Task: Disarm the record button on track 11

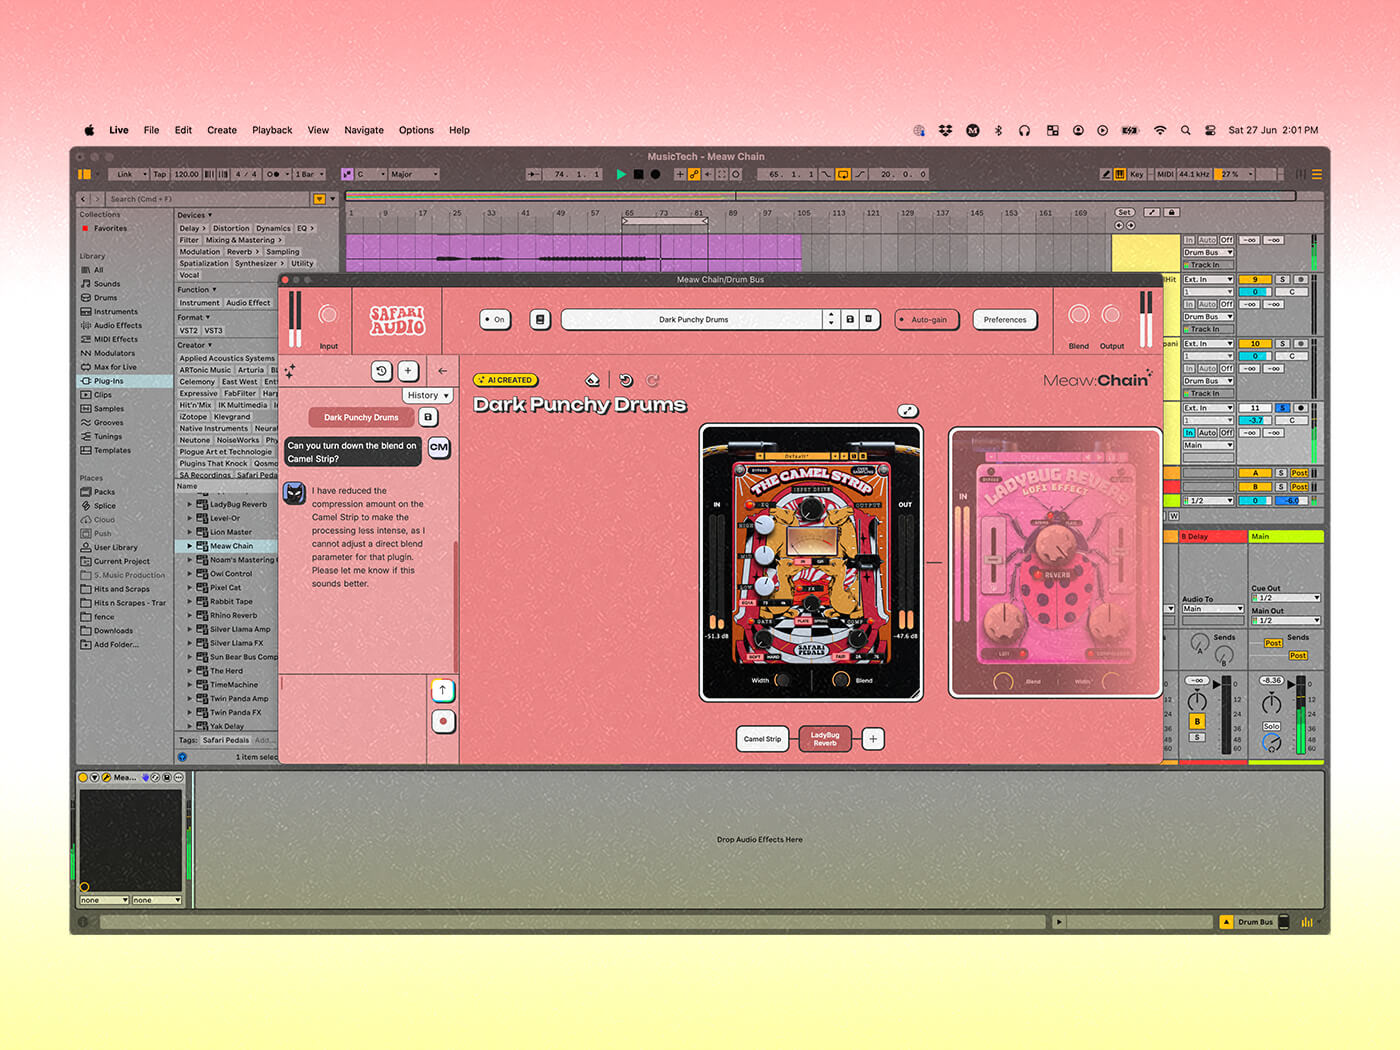Action: point(1301,408)
